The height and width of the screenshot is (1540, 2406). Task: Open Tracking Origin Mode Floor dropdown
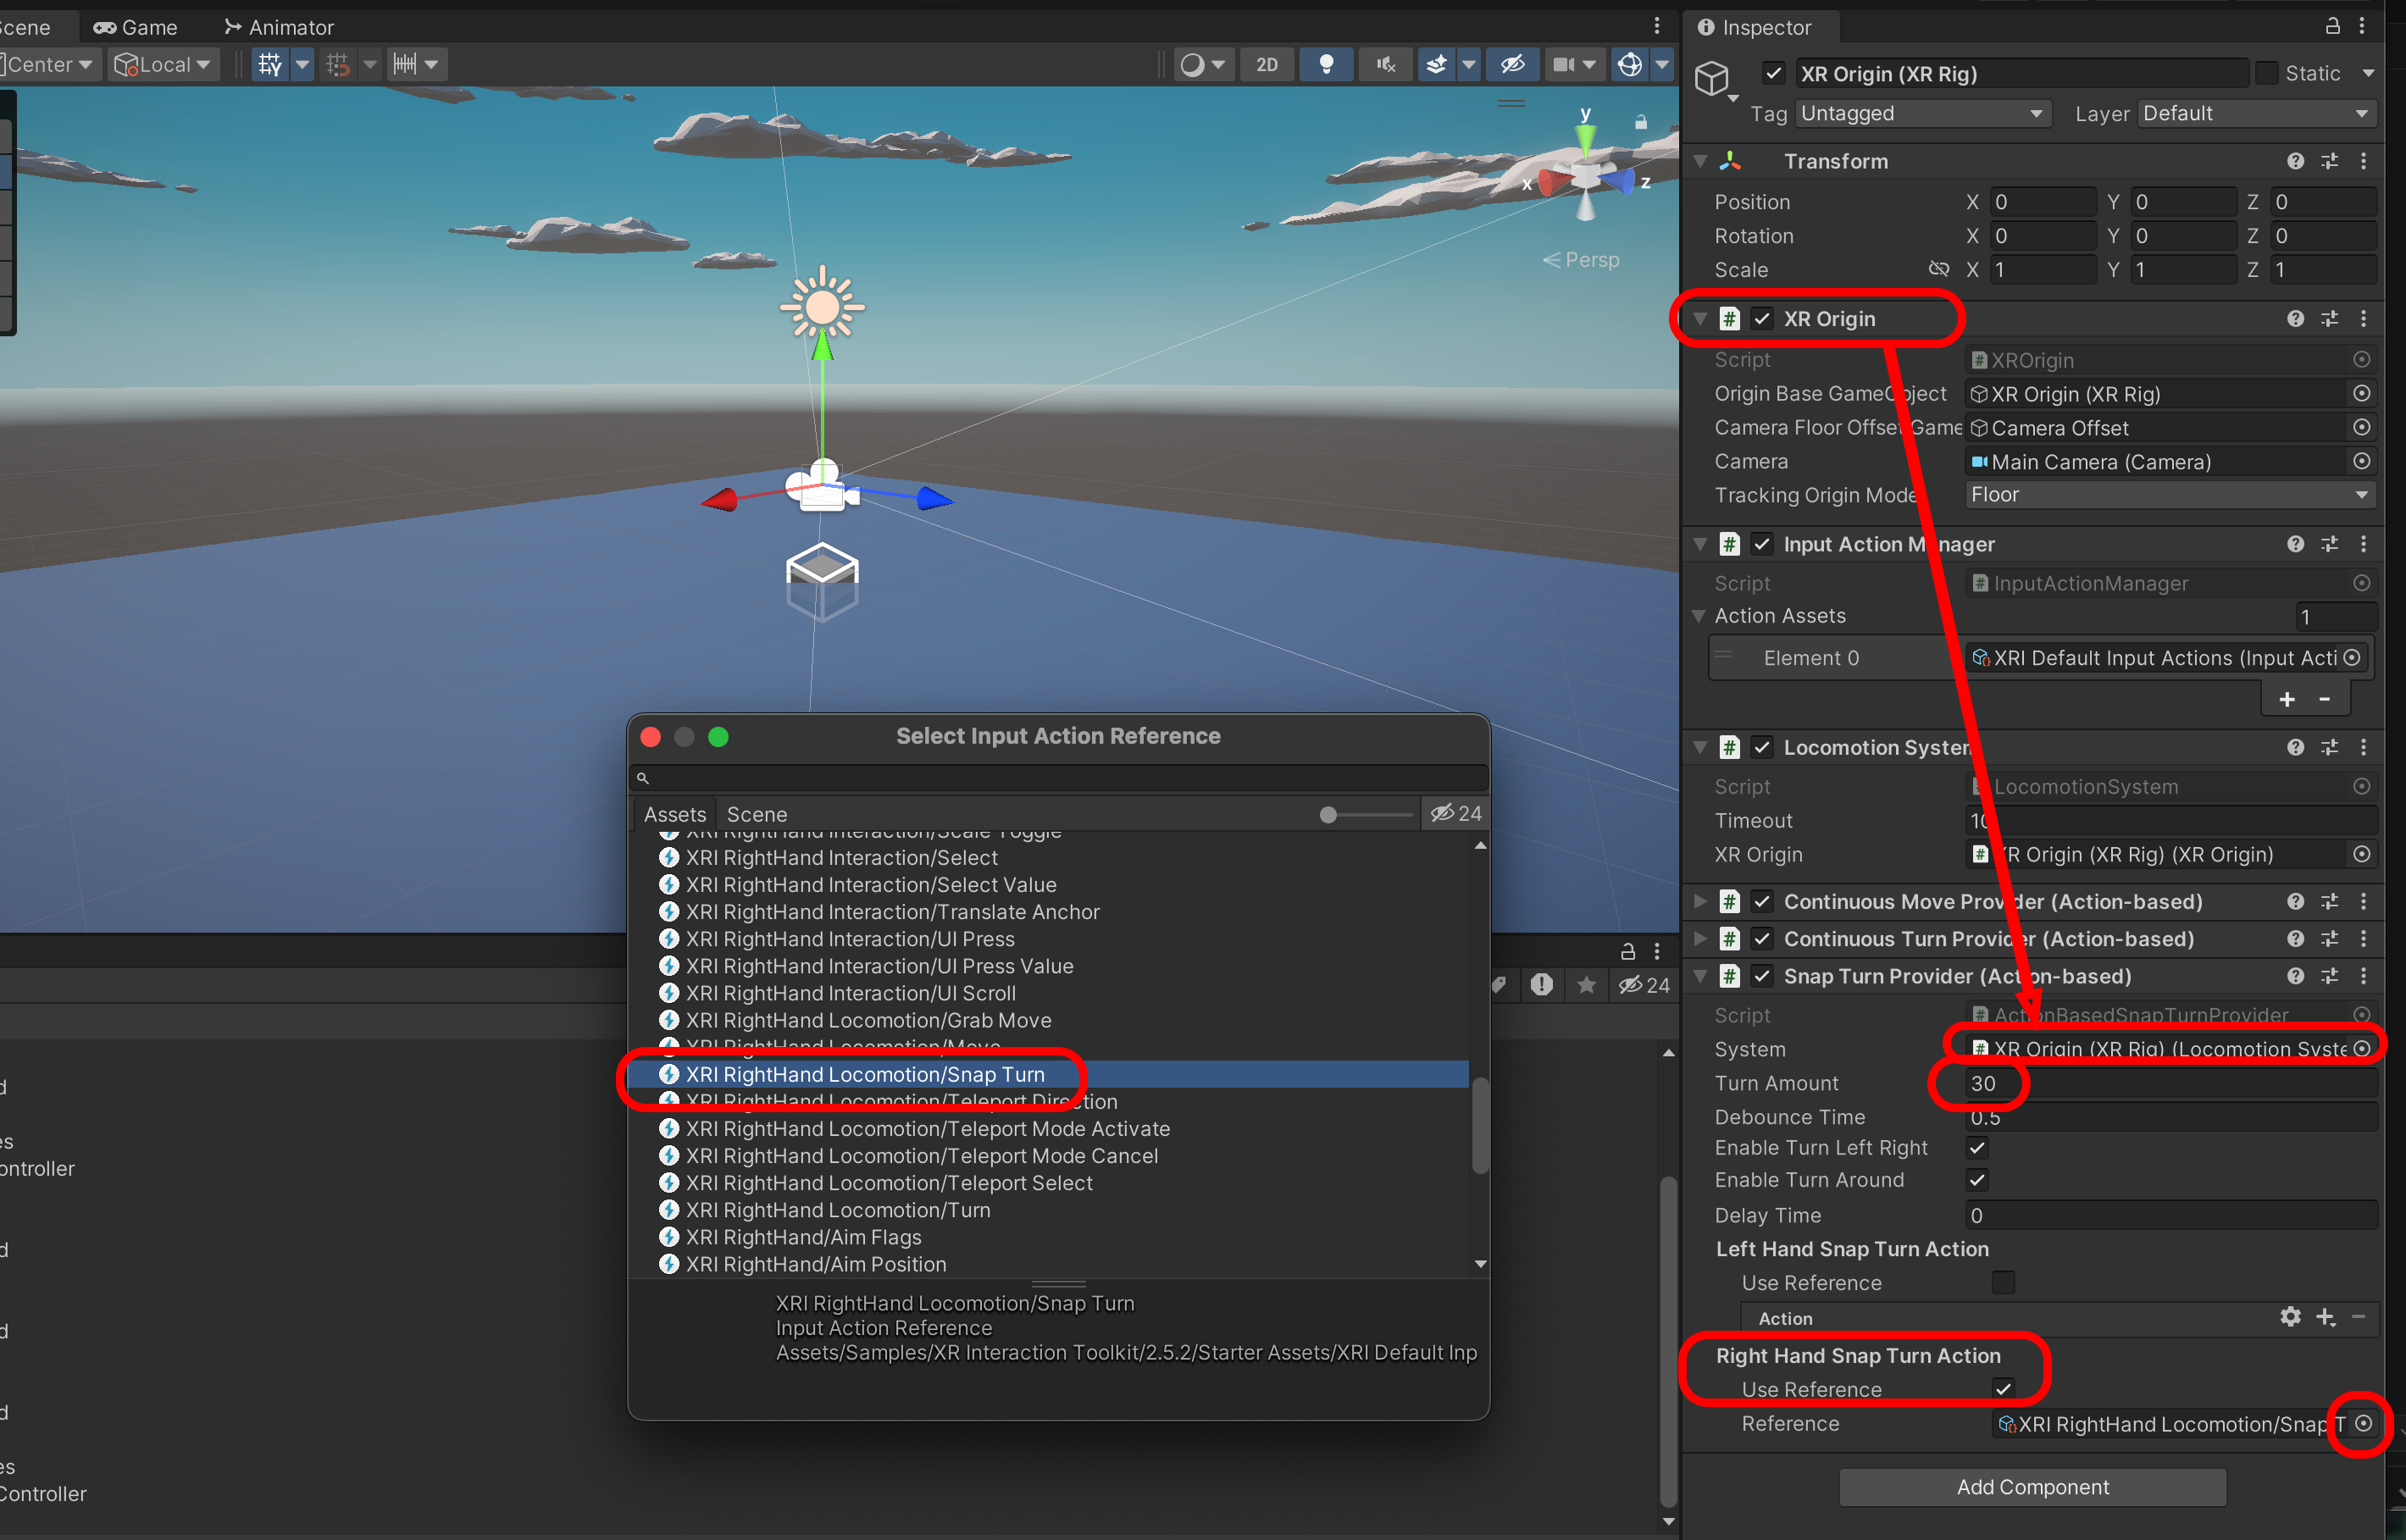pos(2168,495)
